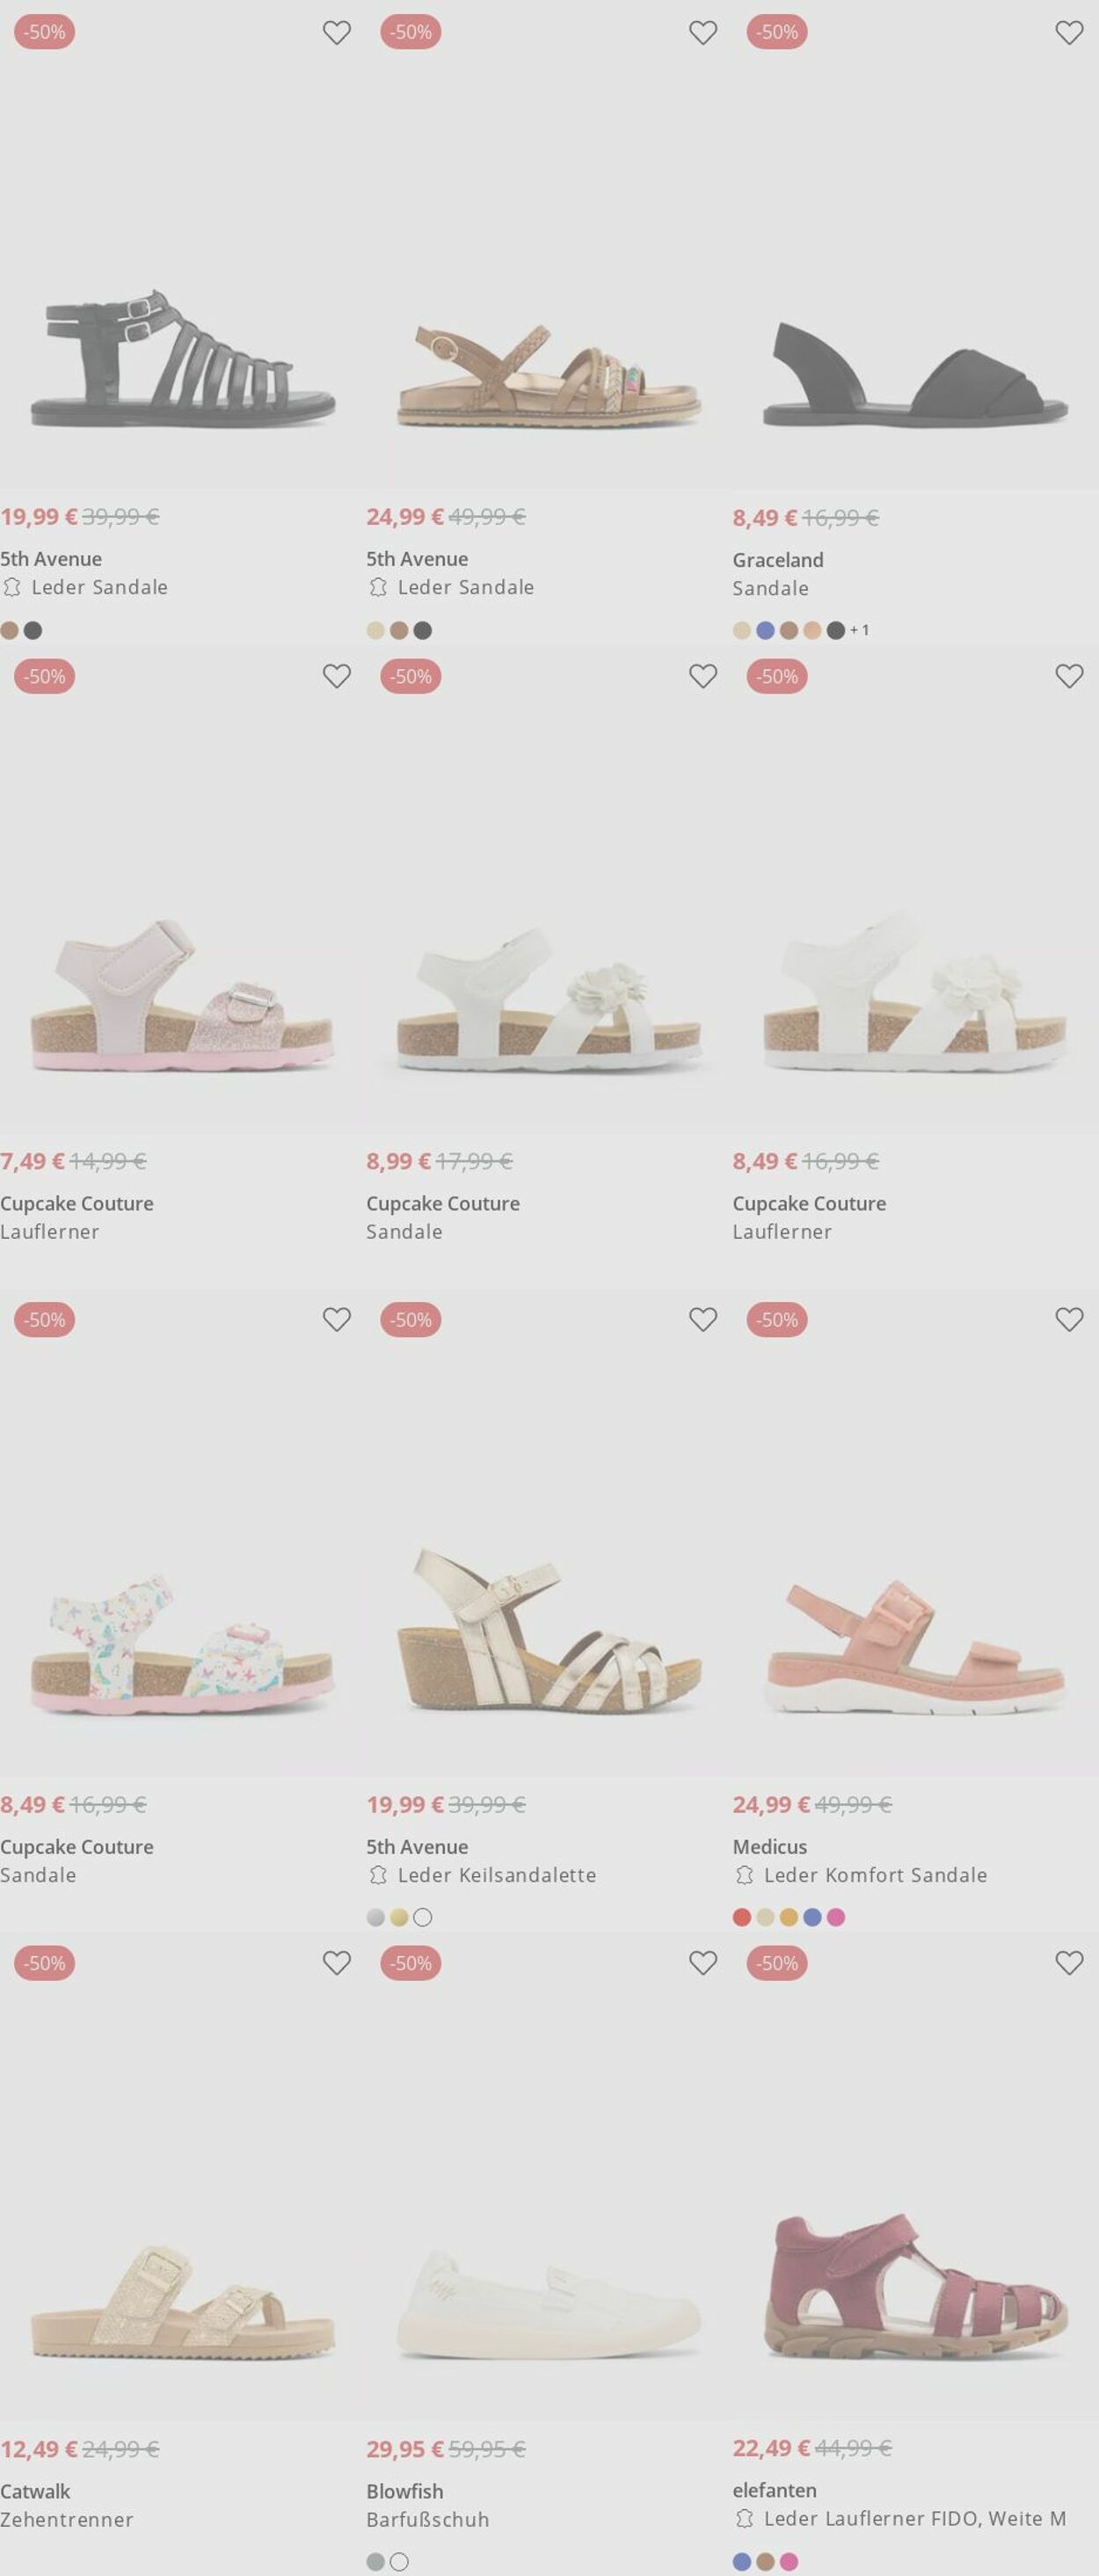
Task: Favorite the Graceland black sandal with heart icon
Action: pos(1069,33)
